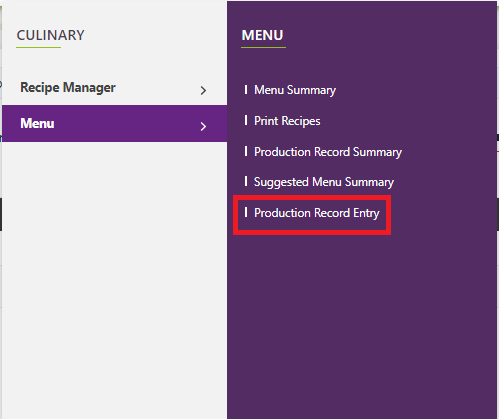Choose Production Record Entry
Image resolution: width=499 pixels, height=419 pixels.
(x=317, y=213)
